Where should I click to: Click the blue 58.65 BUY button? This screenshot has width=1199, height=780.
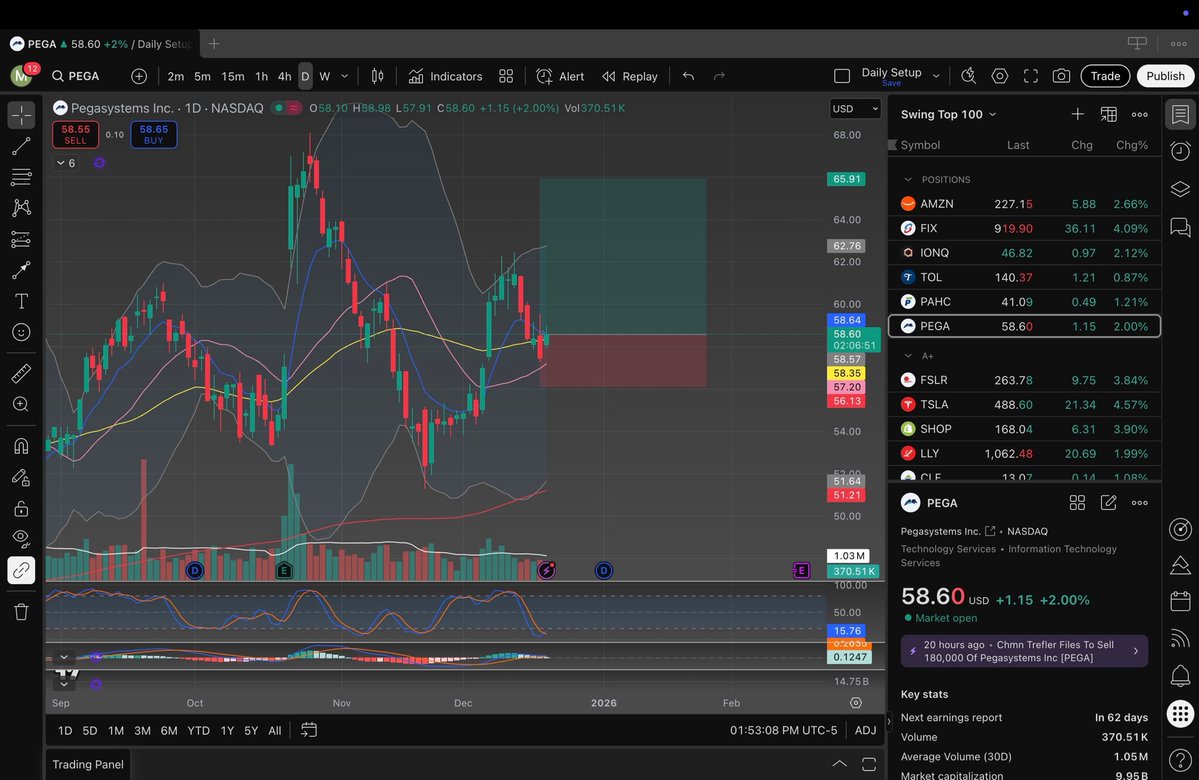154,134
